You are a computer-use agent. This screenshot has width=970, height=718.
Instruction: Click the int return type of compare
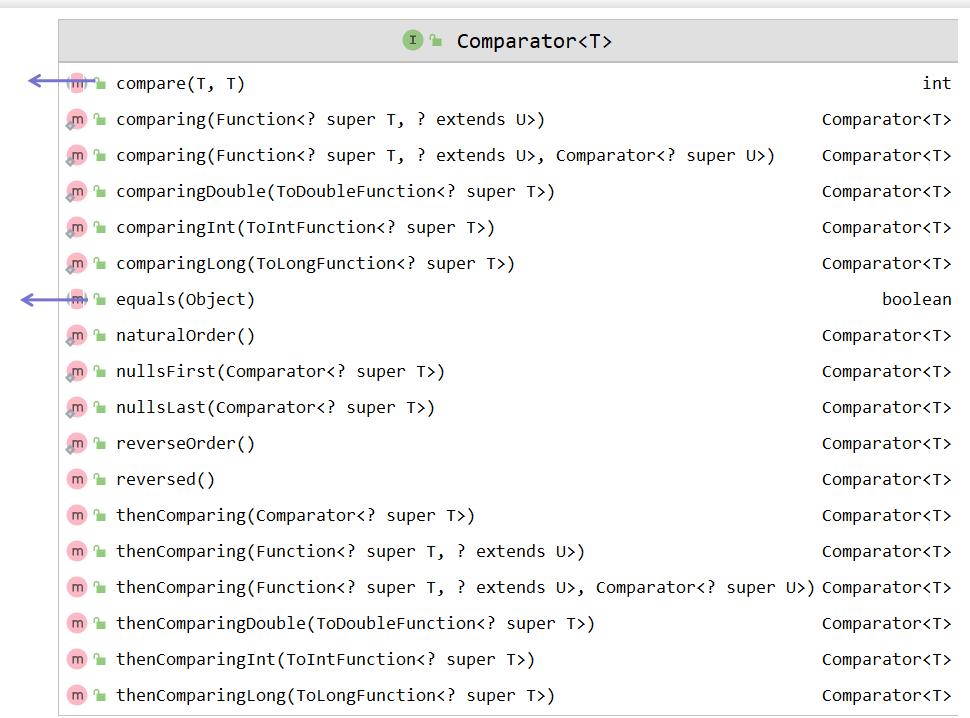coord(937,83)
